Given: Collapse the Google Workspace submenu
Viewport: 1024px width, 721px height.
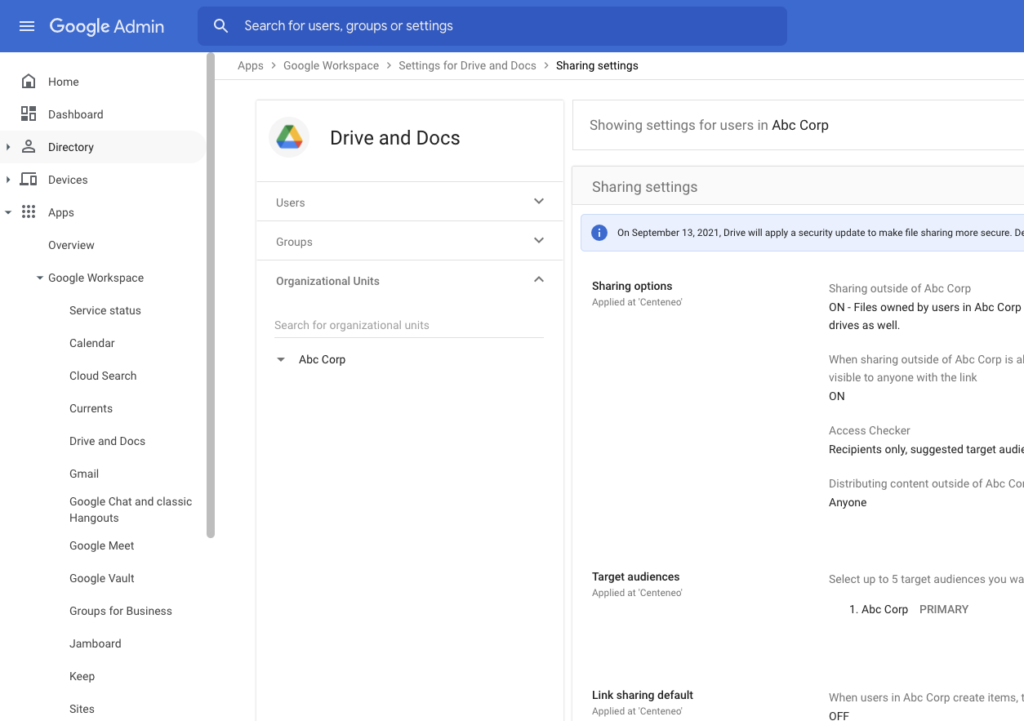Looking at the screenshot, I should click(40, 278).
